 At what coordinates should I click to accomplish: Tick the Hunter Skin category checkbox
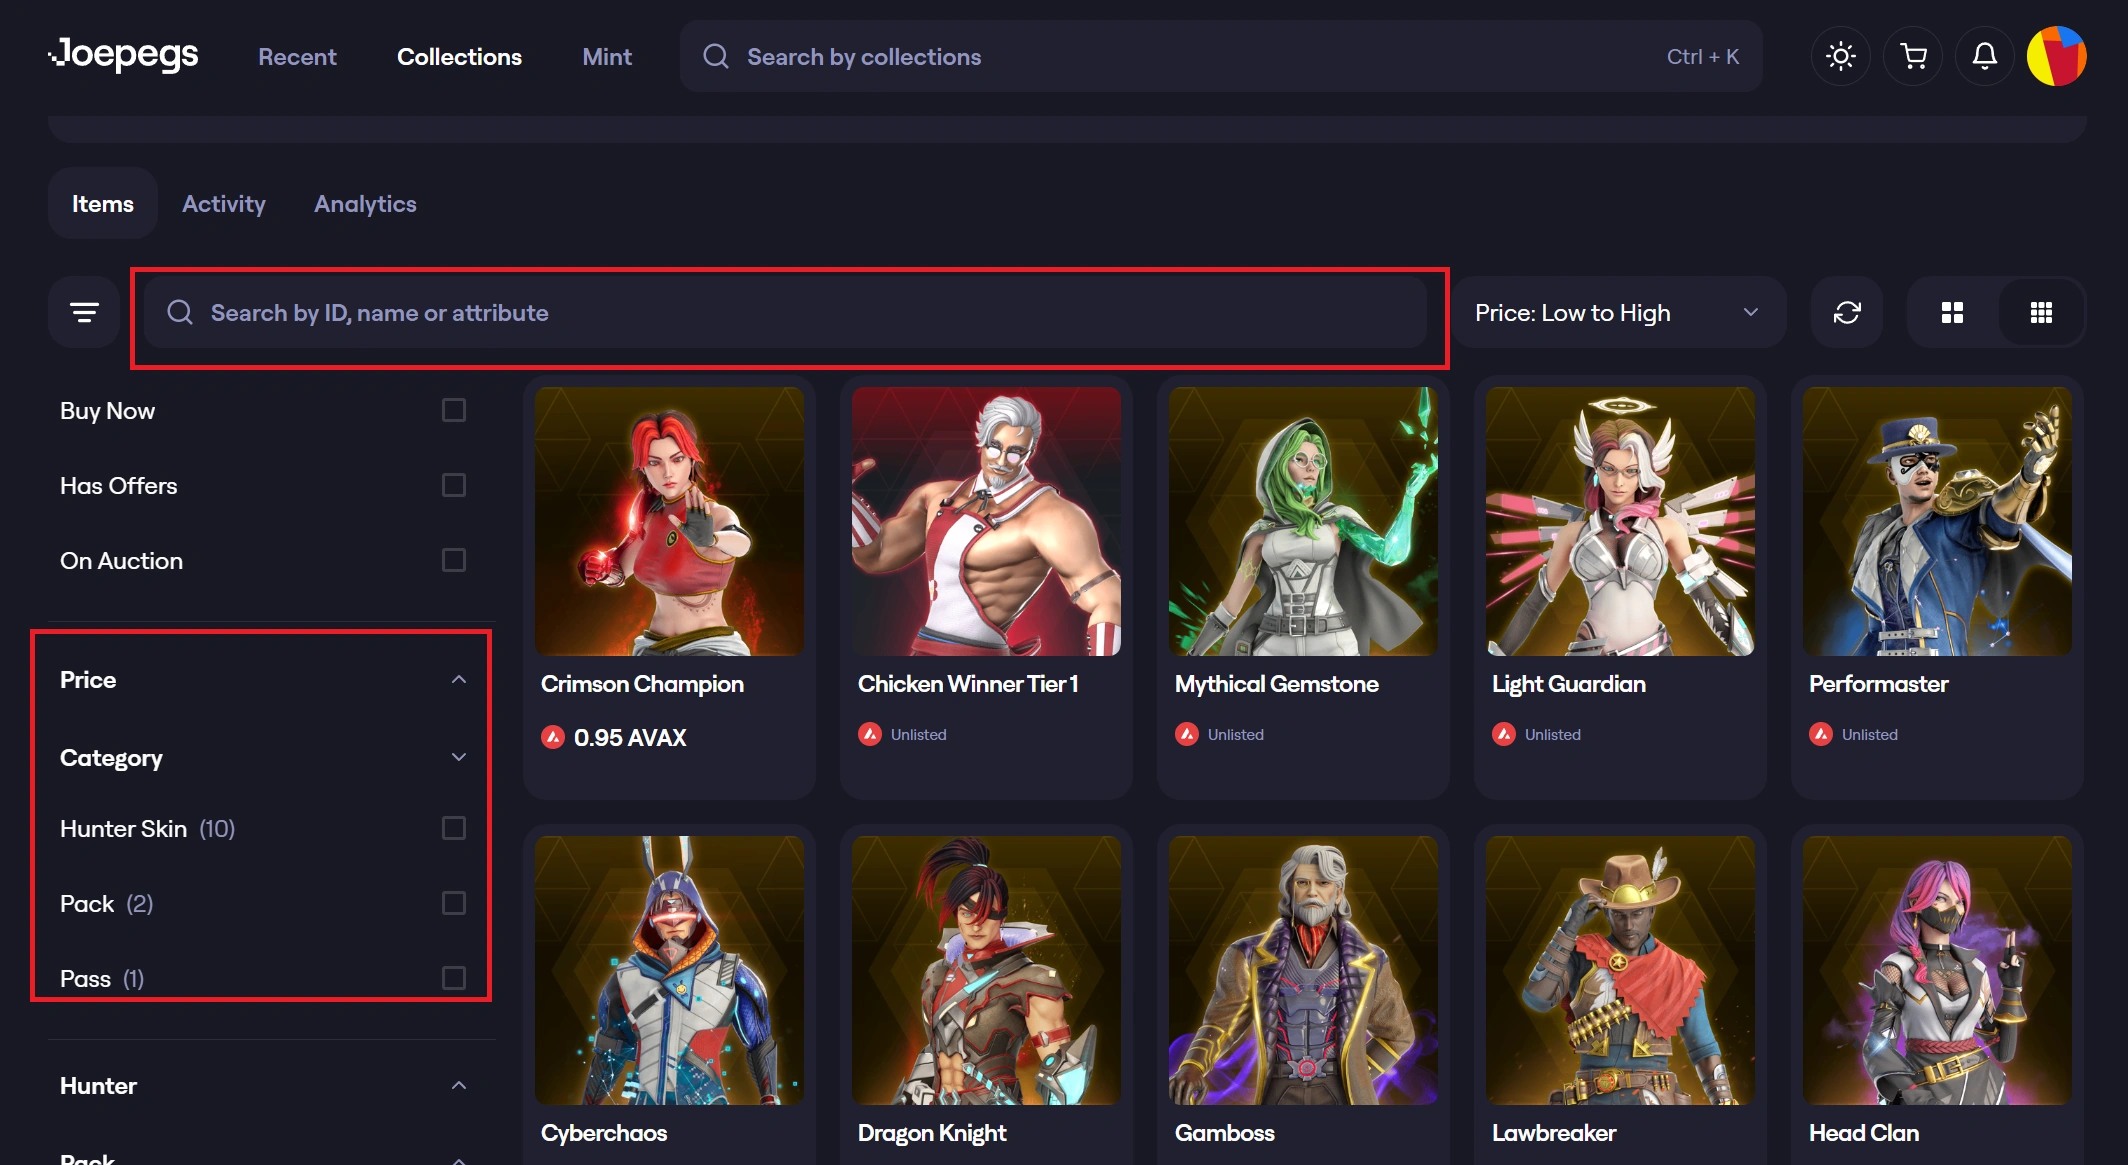click(453, 829)
